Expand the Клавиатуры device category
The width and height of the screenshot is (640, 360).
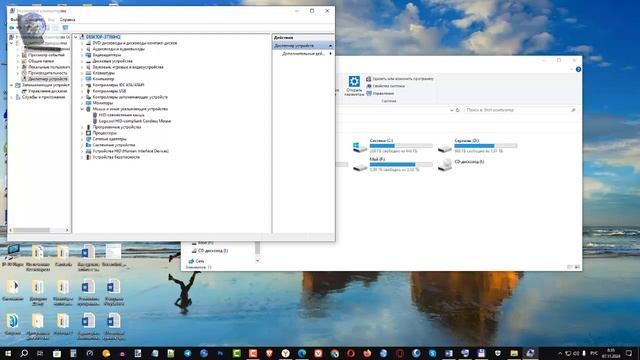pyautogui.click(x=82, y=73)
